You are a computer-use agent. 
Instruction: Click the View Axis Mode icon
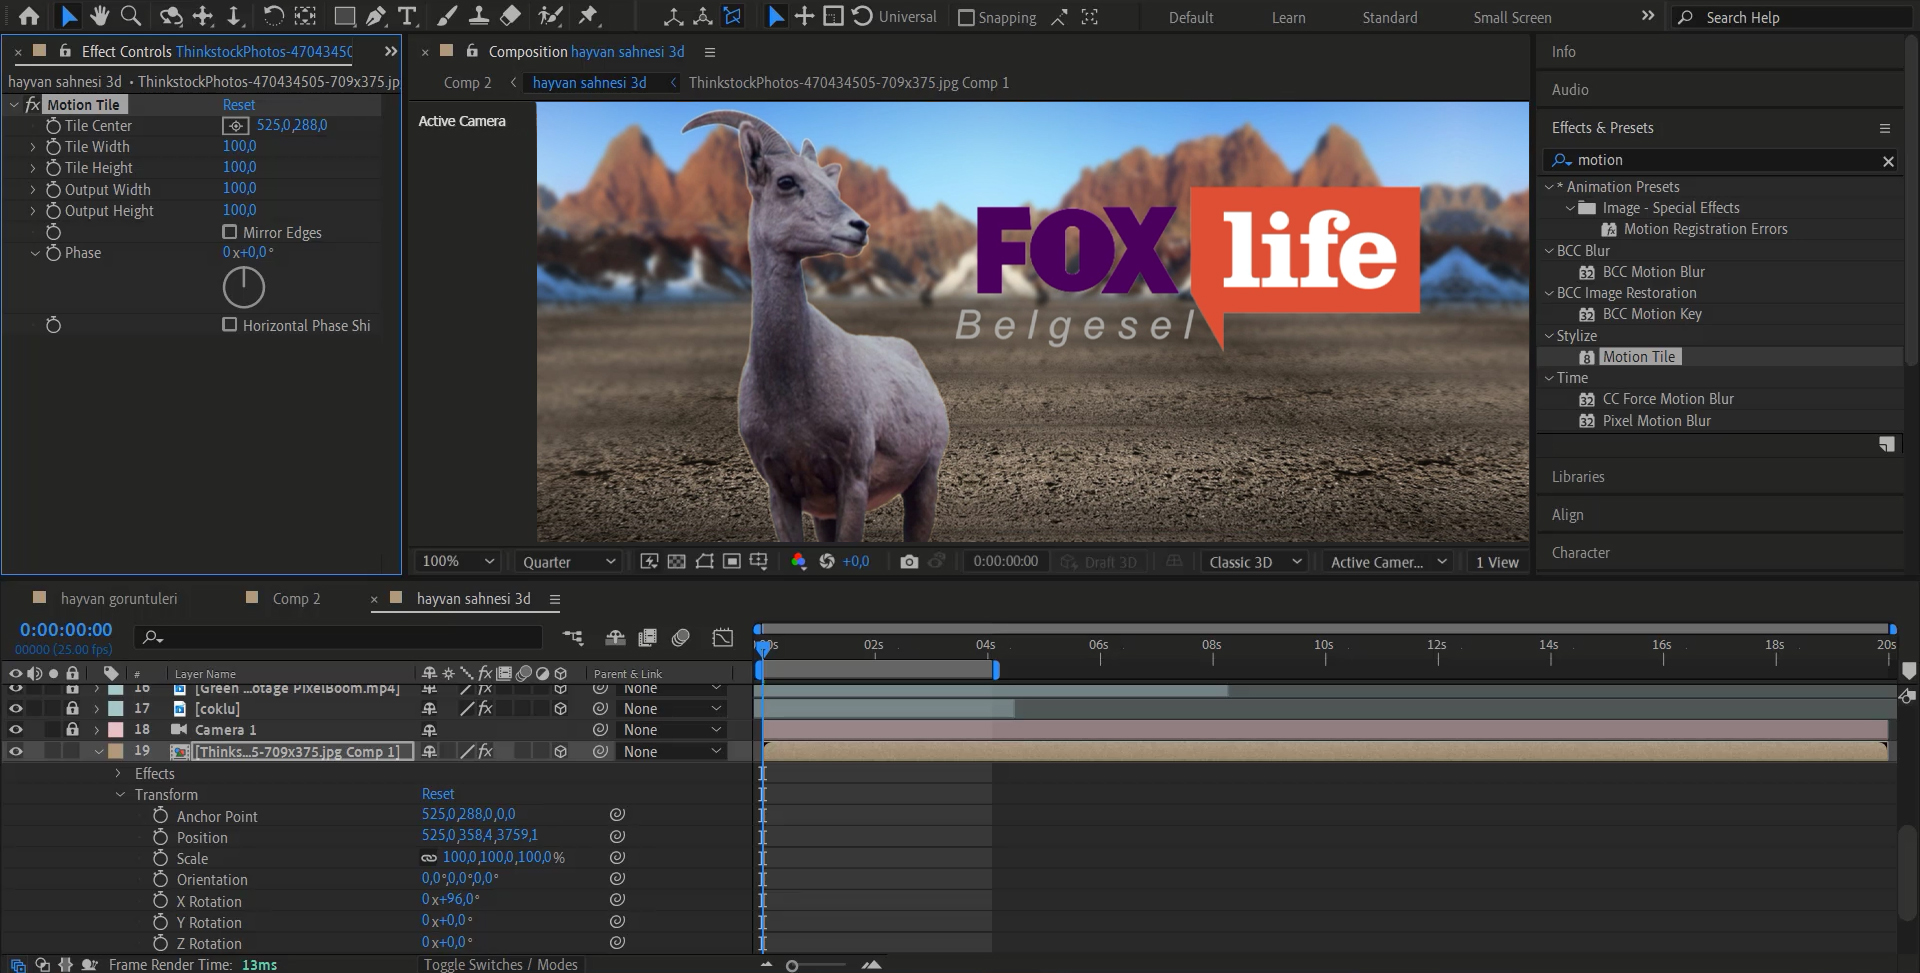(733, 17)
